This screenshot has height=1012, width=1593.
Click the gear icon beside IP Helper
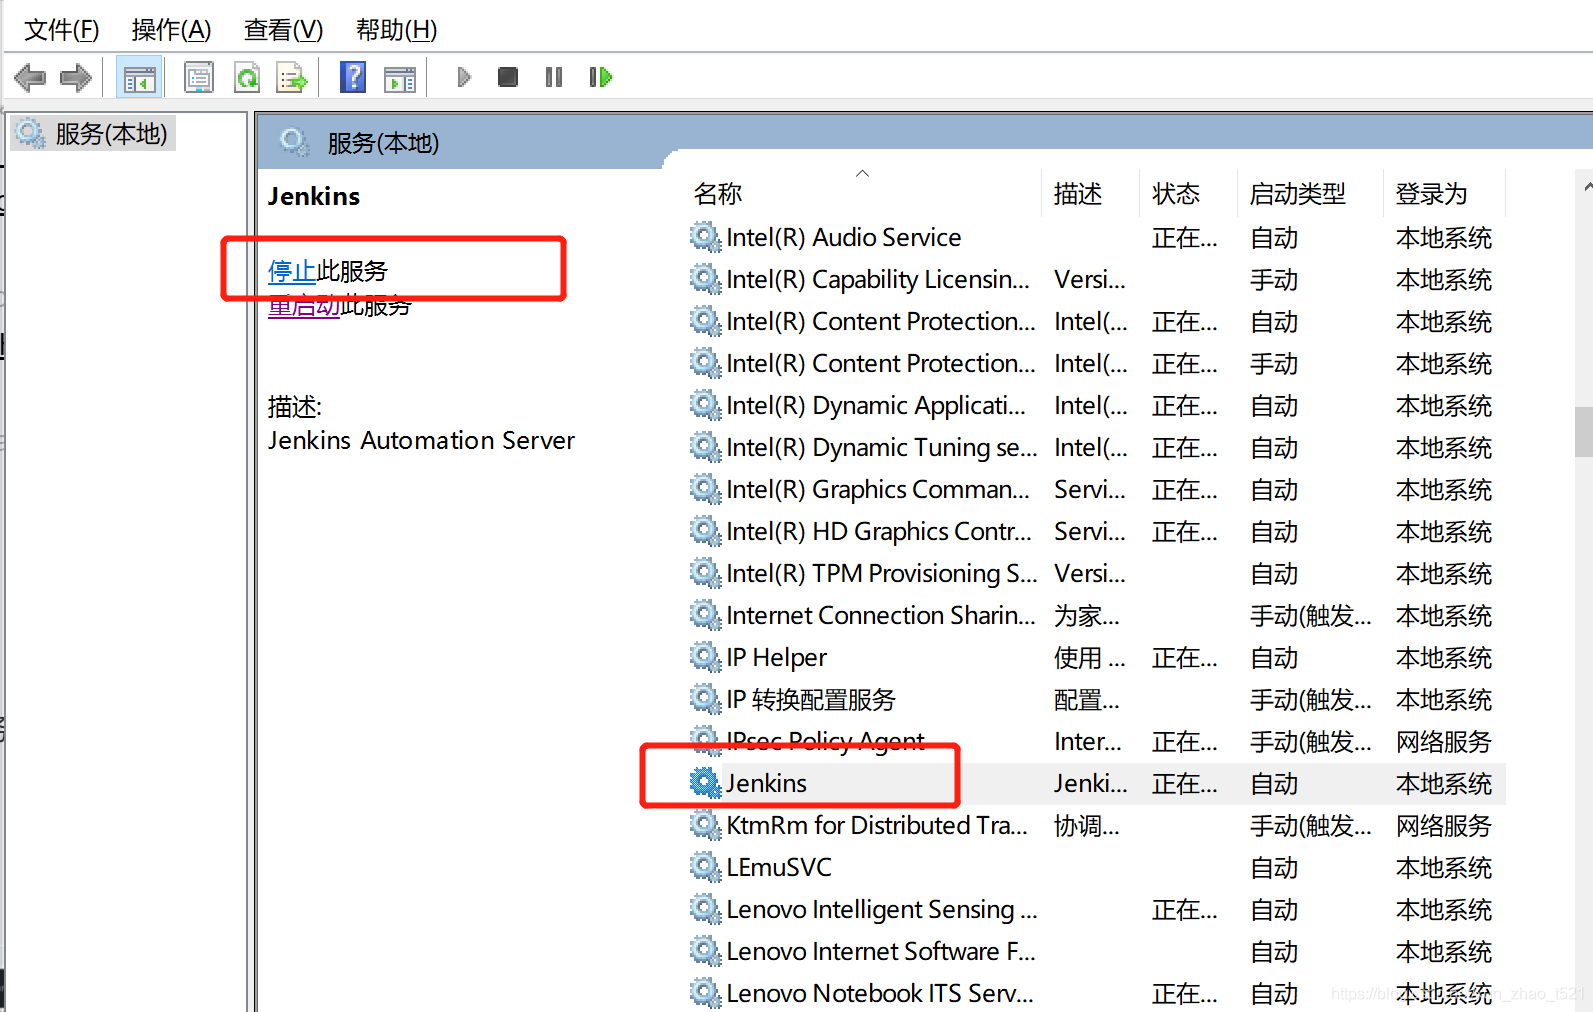(705, 657)
